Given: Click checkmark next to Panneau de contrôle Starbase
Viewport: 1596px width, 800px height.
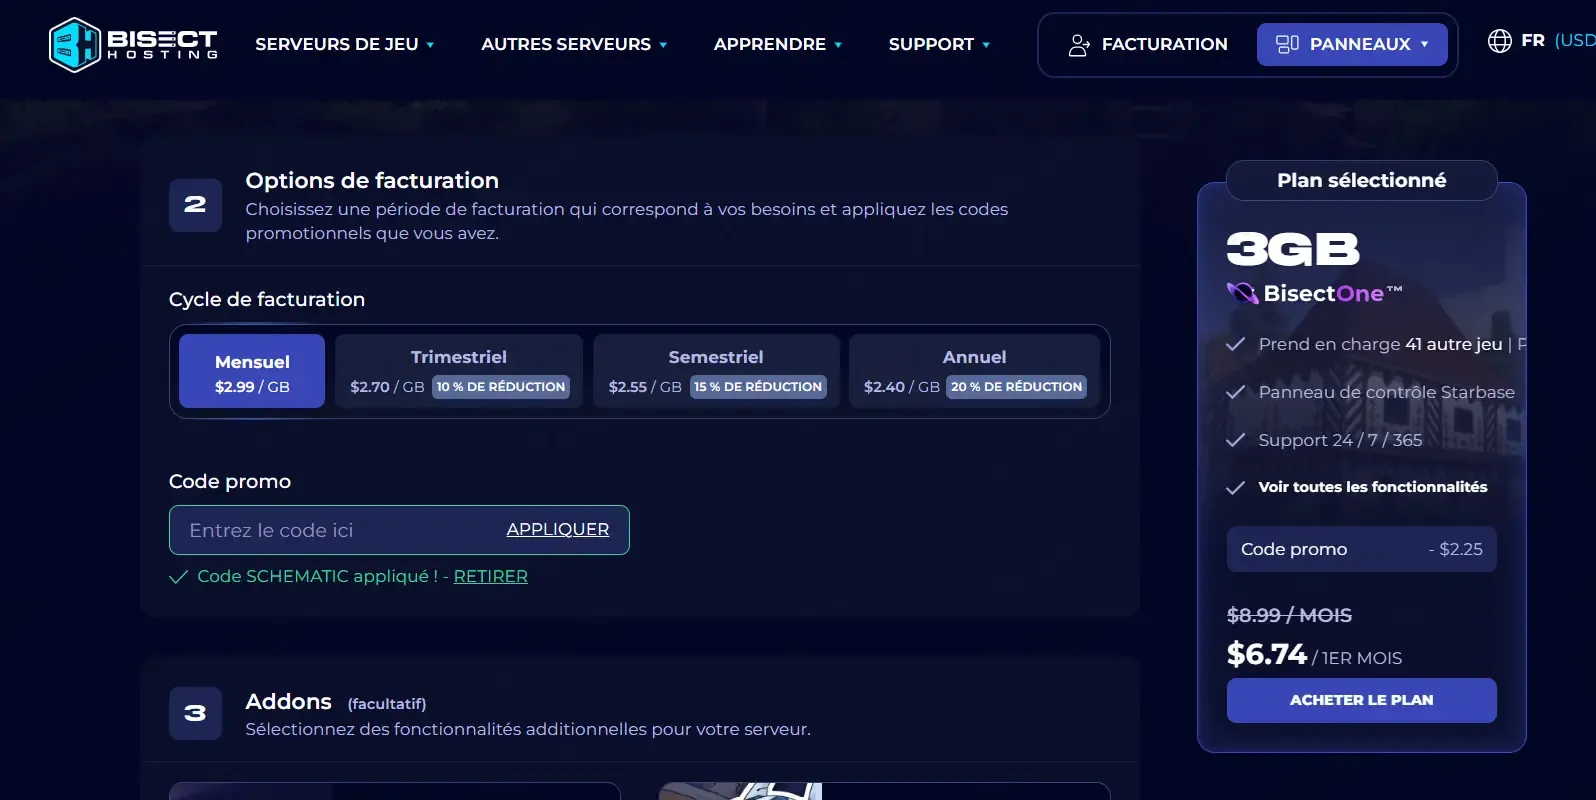Looking at the screenshot, I should coord(1236,392).
